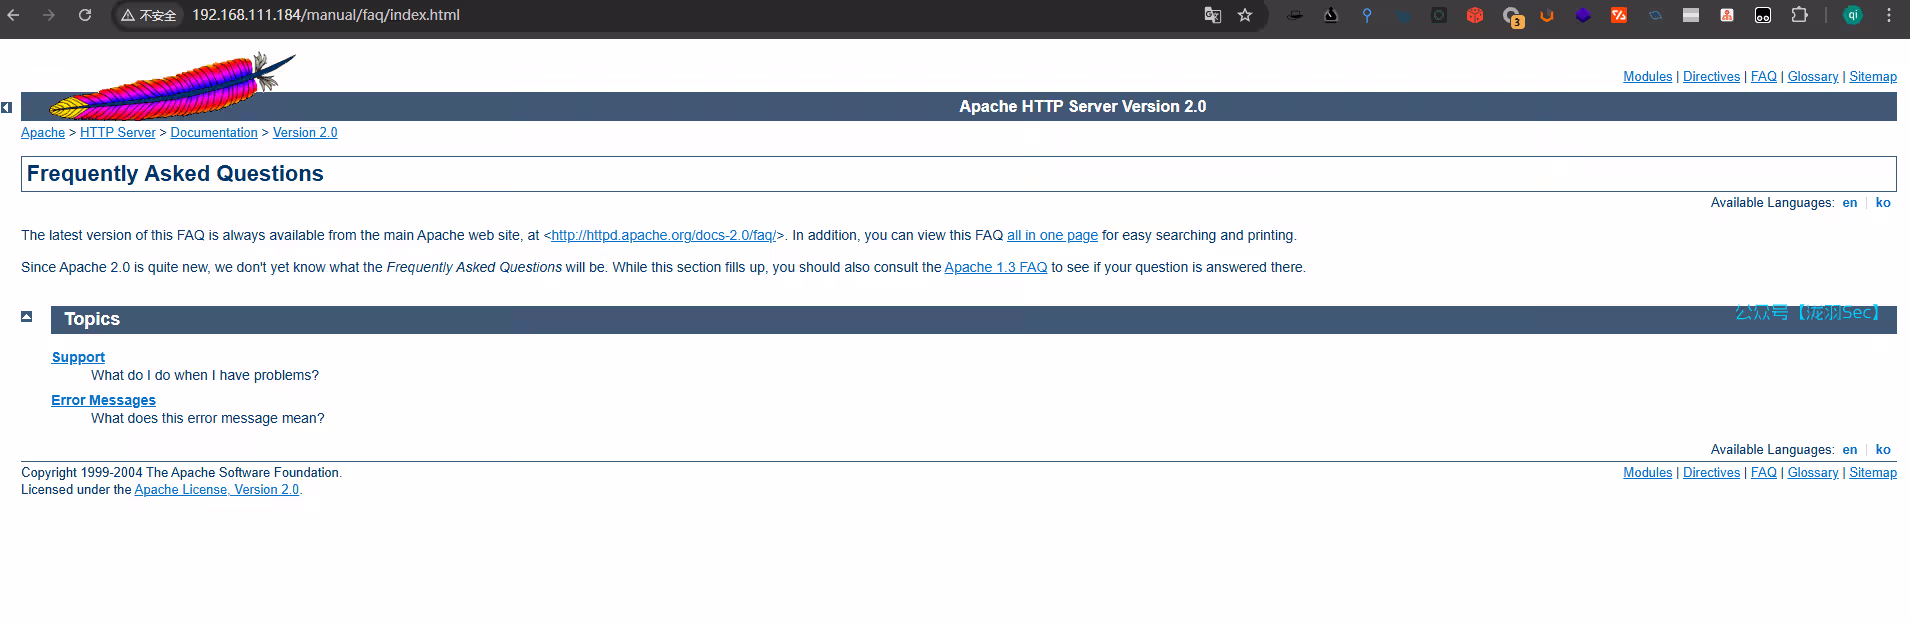Open the Error Messages topic link

[103, 400]
